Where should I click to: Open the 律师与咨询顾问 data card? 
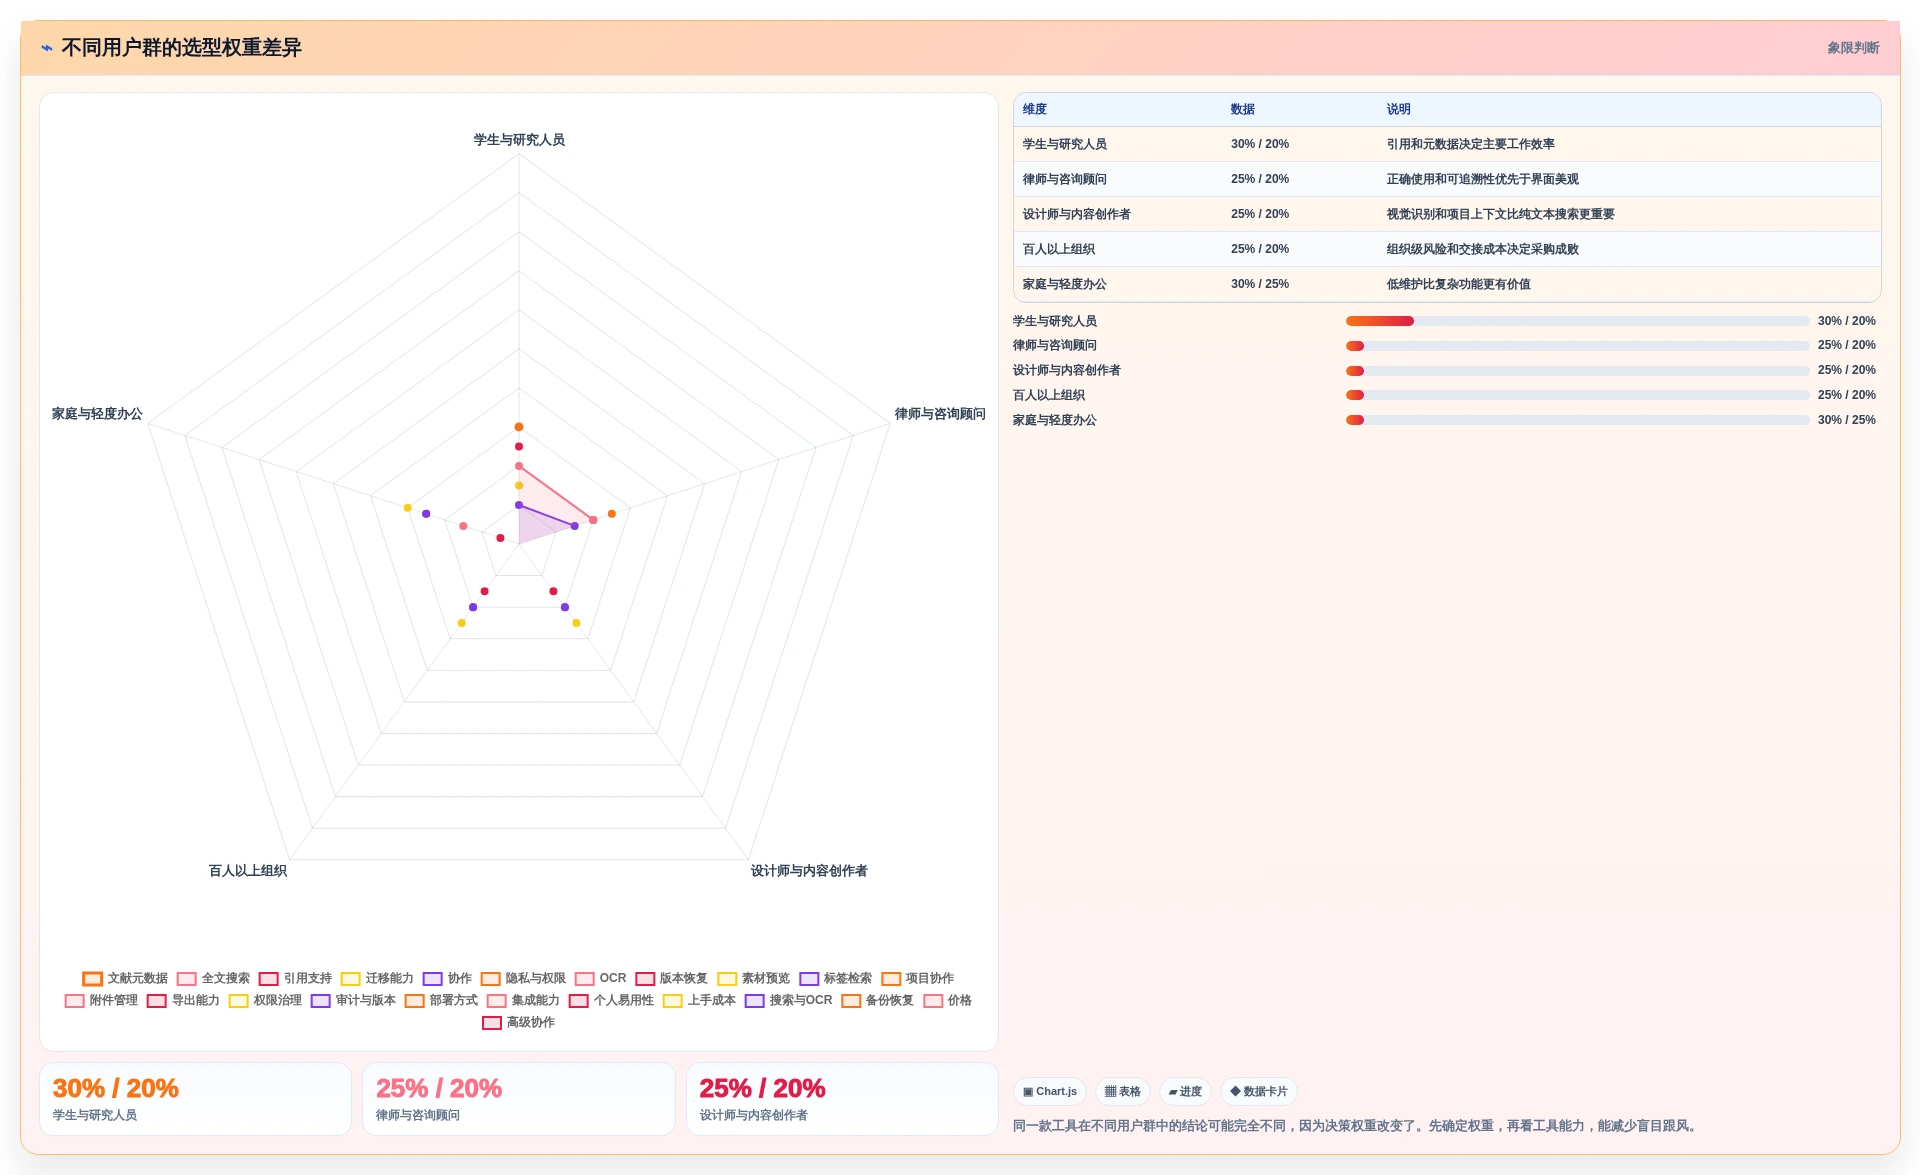[518, 1099]
